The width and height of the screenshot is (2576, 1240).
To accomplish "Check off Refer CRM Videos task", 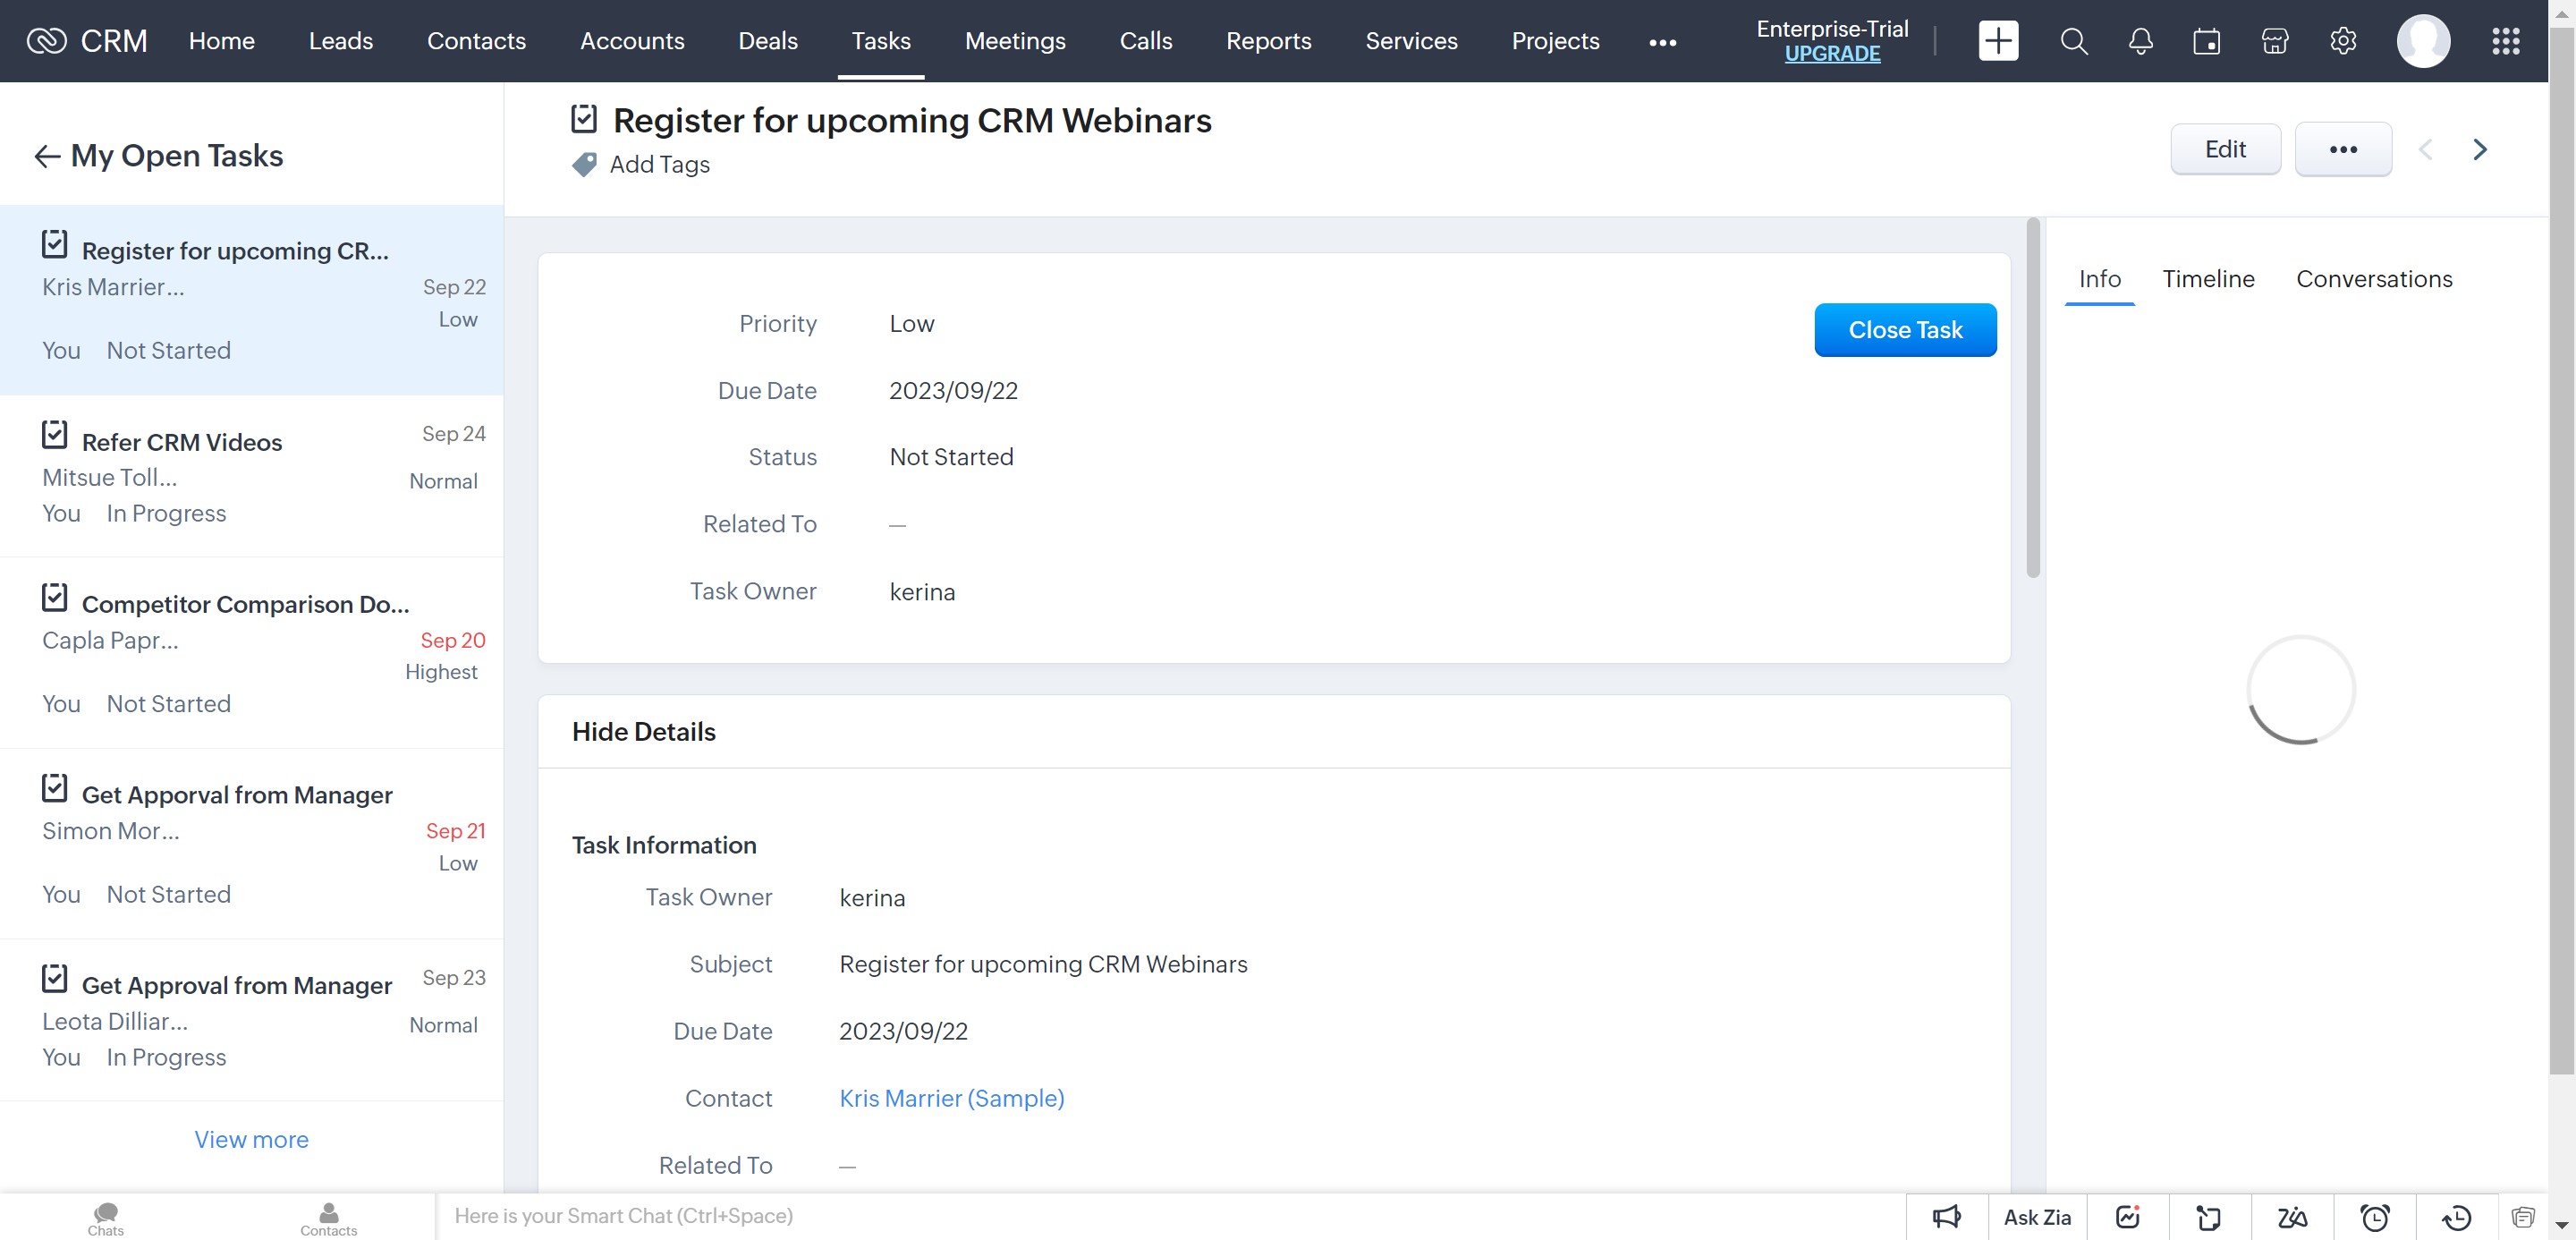I will 55,435.
